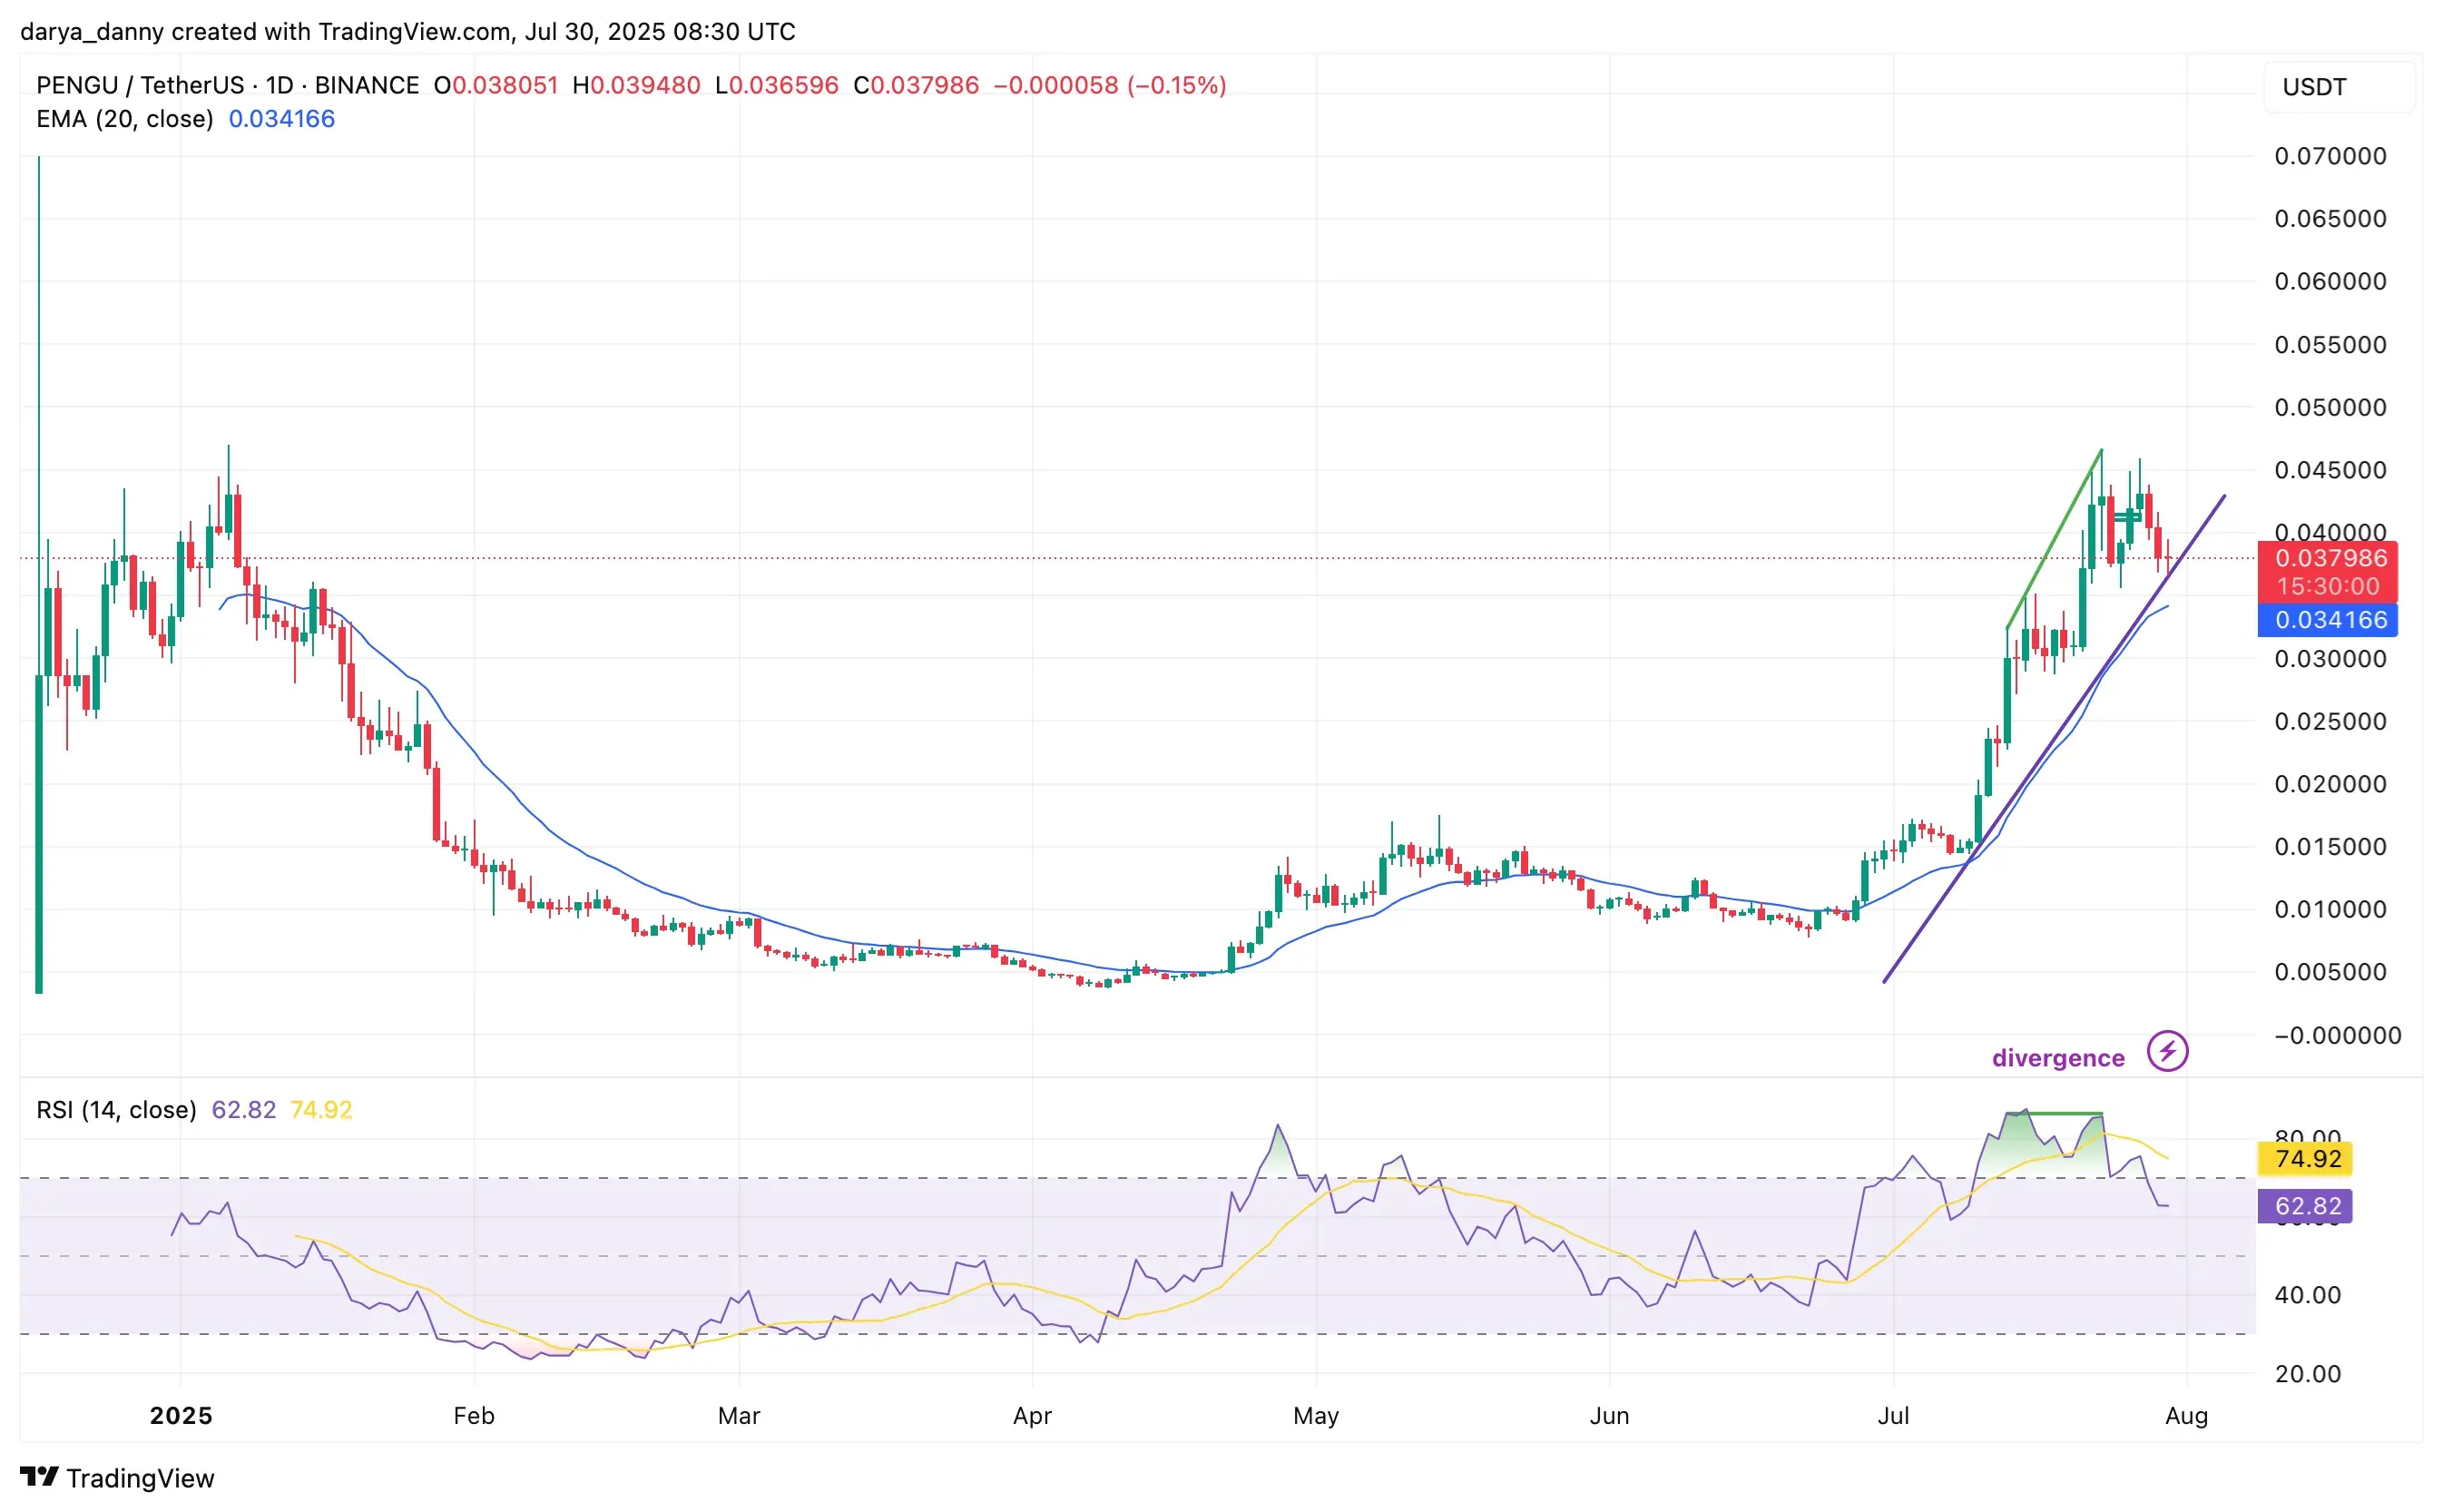Click the May label on the time axis

(x=1315, y=1415)
